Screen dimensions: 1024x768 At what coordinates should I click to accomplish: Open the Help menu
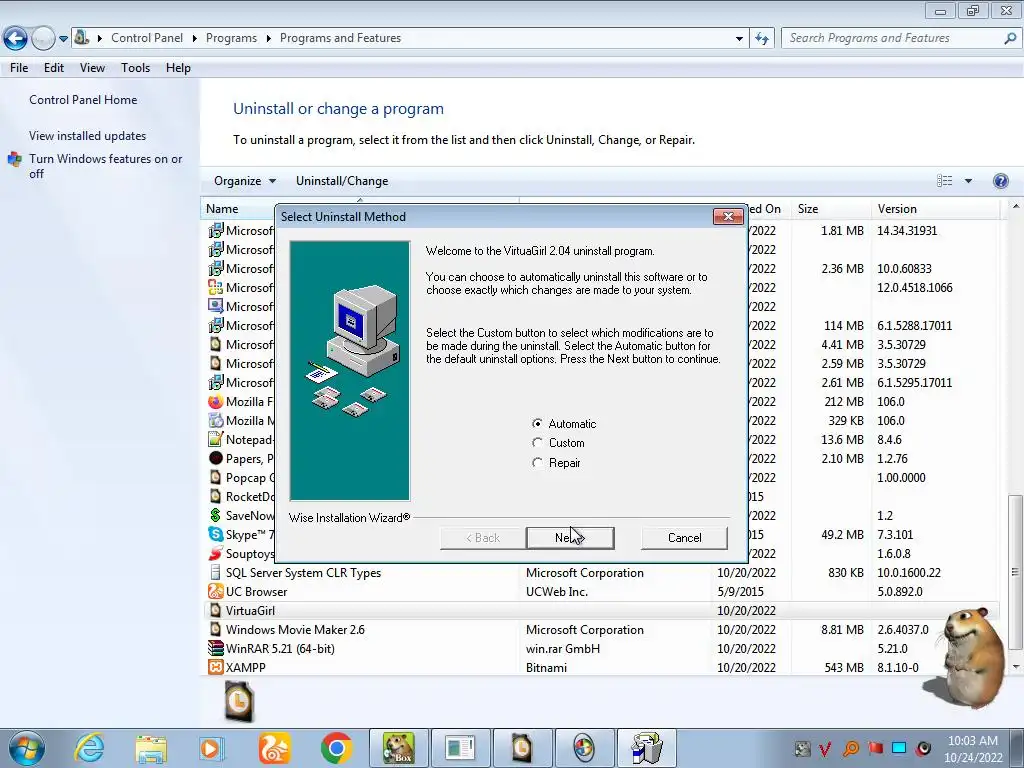[x=178, y=68]
